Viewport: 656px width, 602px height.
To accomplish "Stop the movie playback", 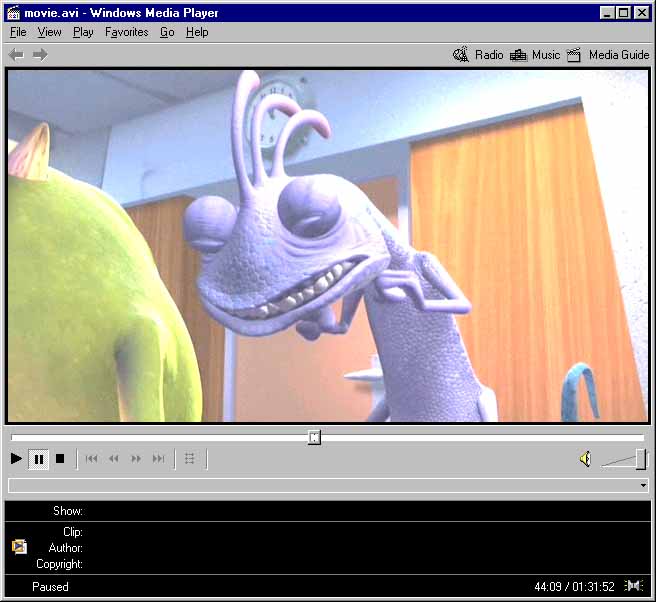I will point(60,459).
